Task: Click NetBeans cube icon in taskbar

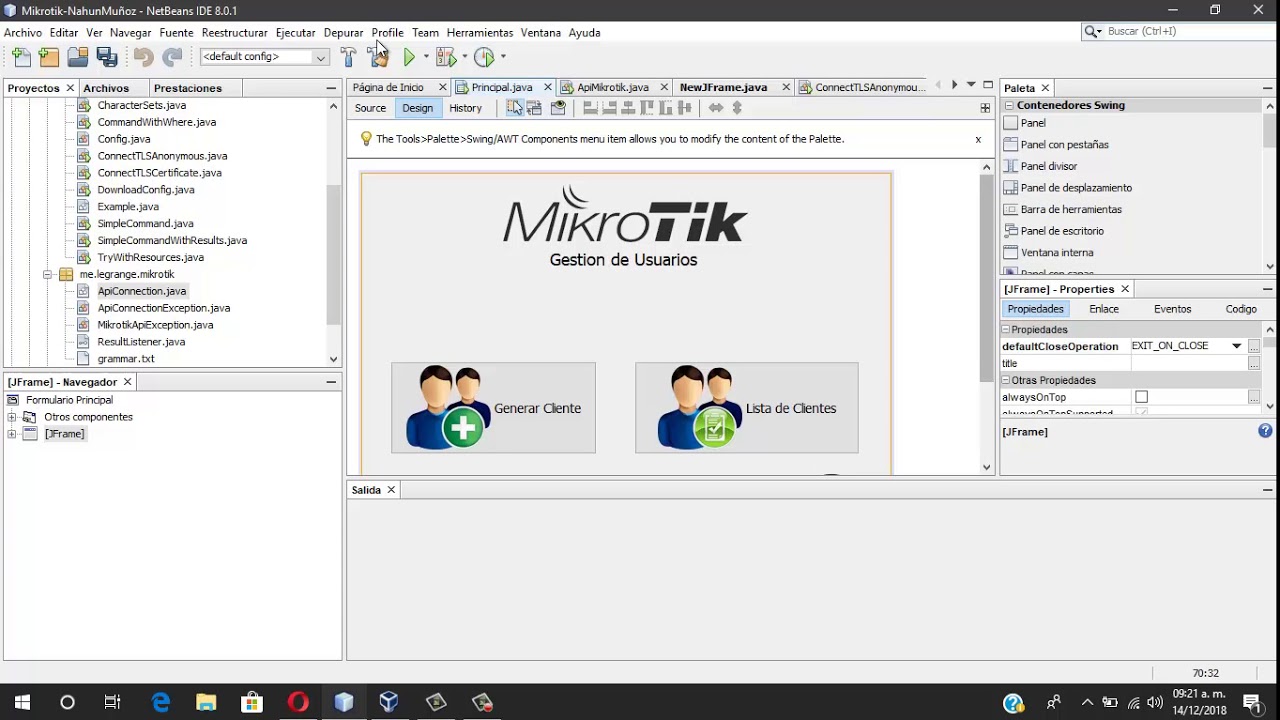Action: point(344,702)
